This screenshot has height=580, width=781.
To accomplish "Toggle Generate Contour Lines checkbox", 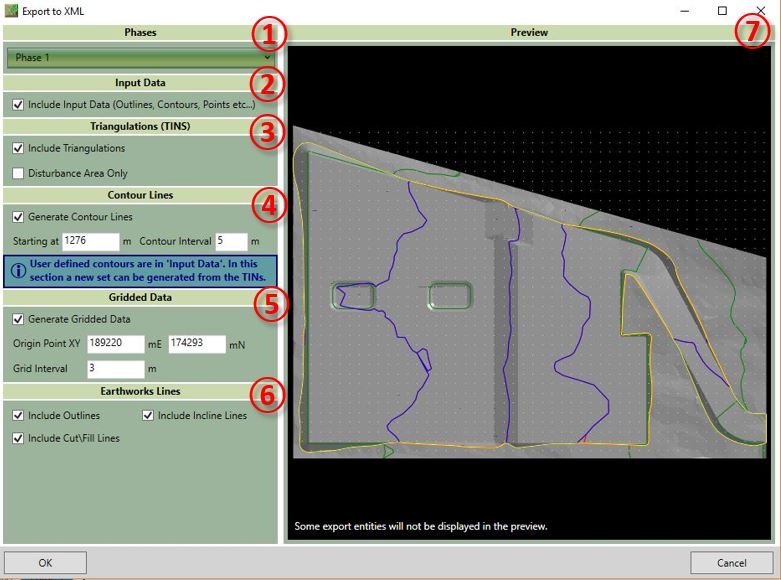I will click(x=19, y=217).
